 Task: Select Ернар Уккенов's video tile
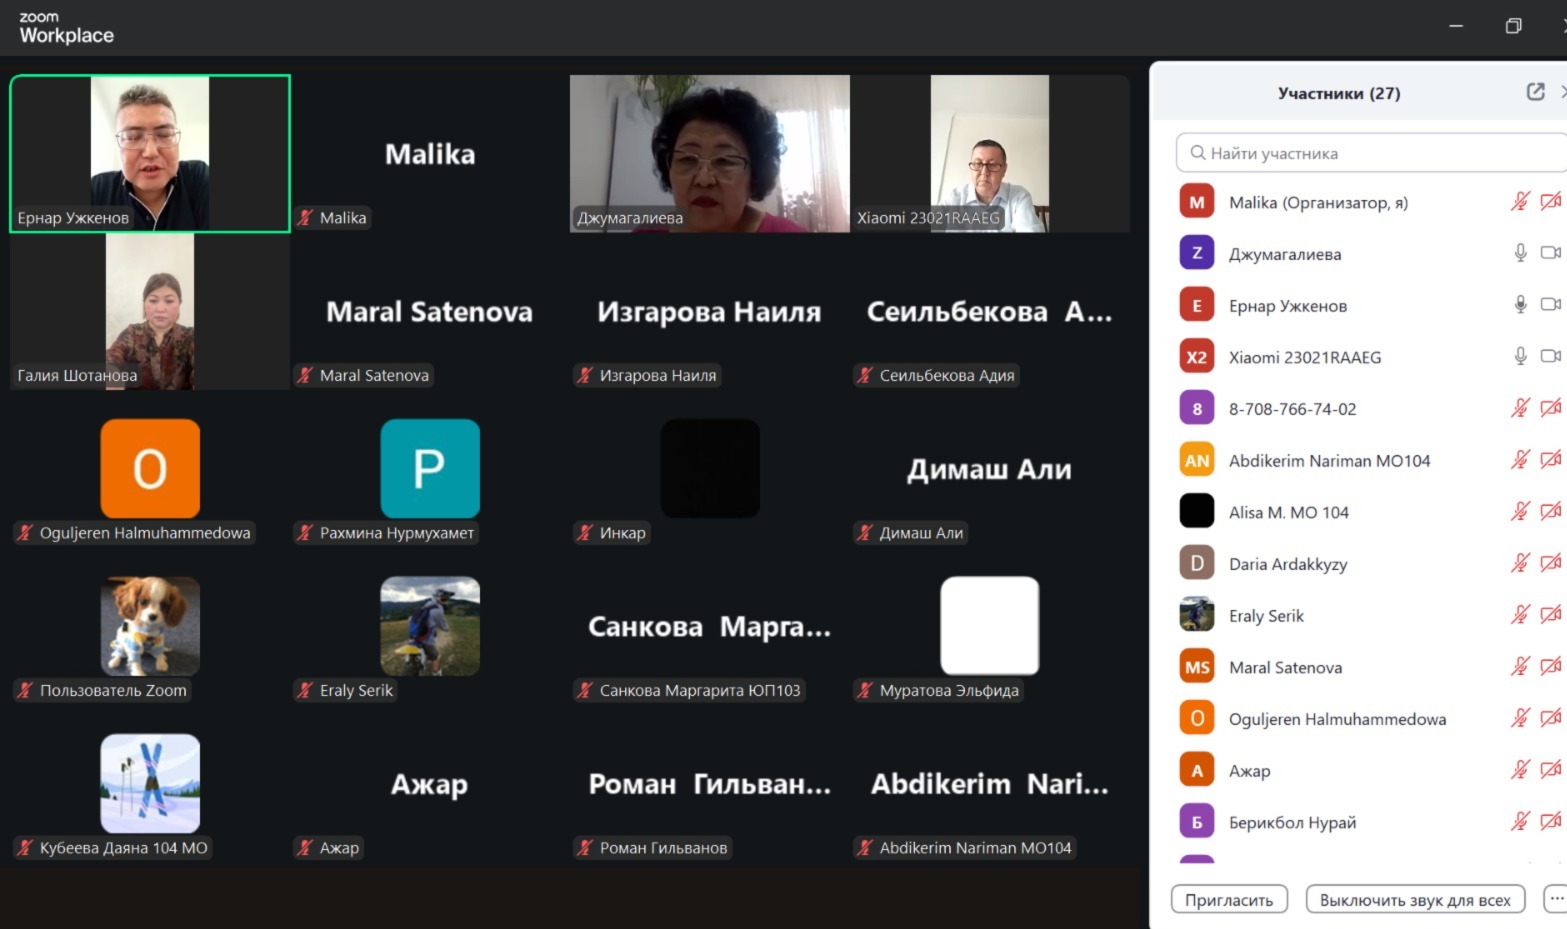pos(150,154)
